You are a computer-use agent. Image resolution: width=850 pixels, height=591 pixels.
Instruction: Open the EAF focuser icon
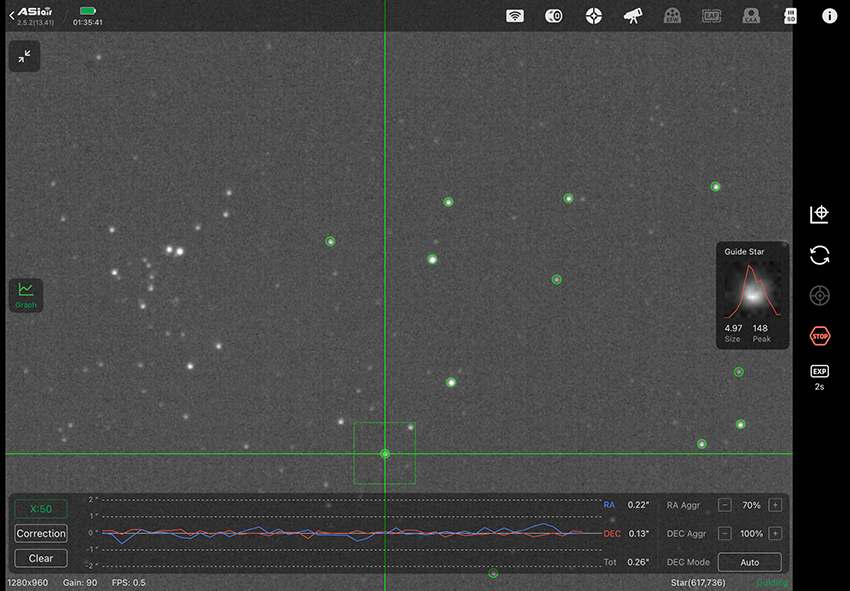[x=711, y=16]
